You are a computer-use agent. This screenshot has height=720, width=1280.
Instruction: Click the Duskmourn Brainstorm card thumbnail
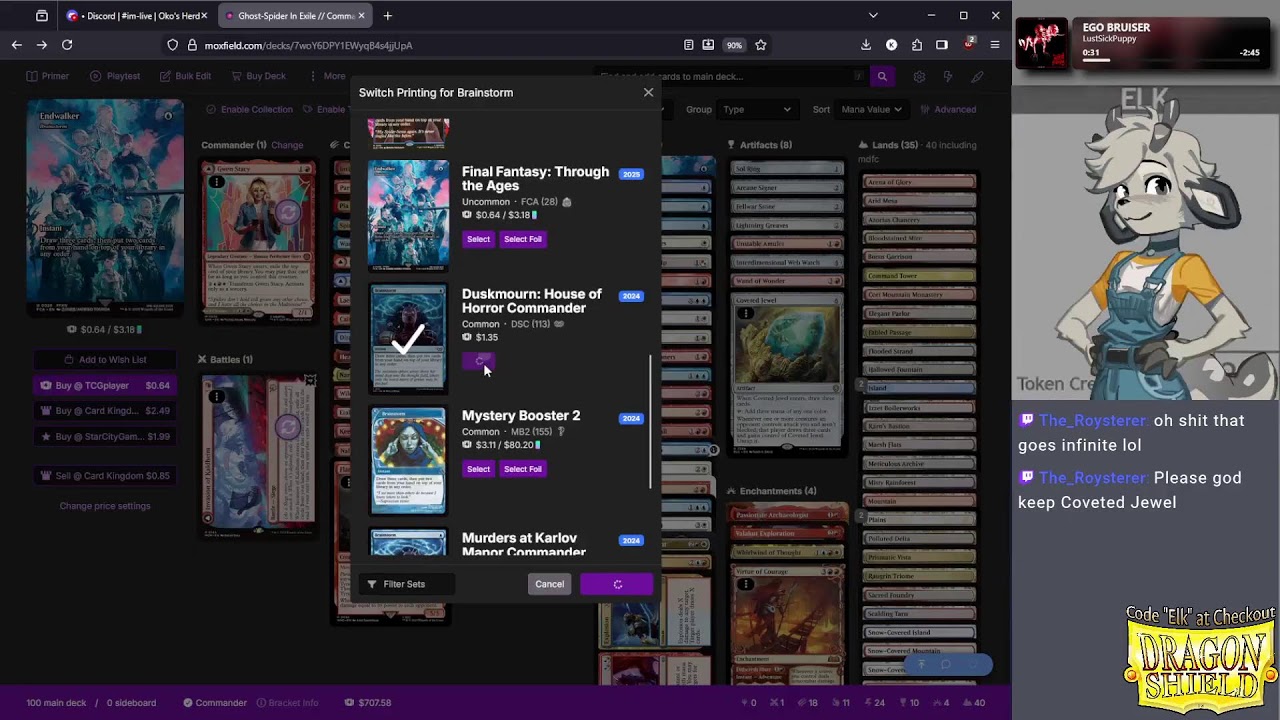click(408, 338)
